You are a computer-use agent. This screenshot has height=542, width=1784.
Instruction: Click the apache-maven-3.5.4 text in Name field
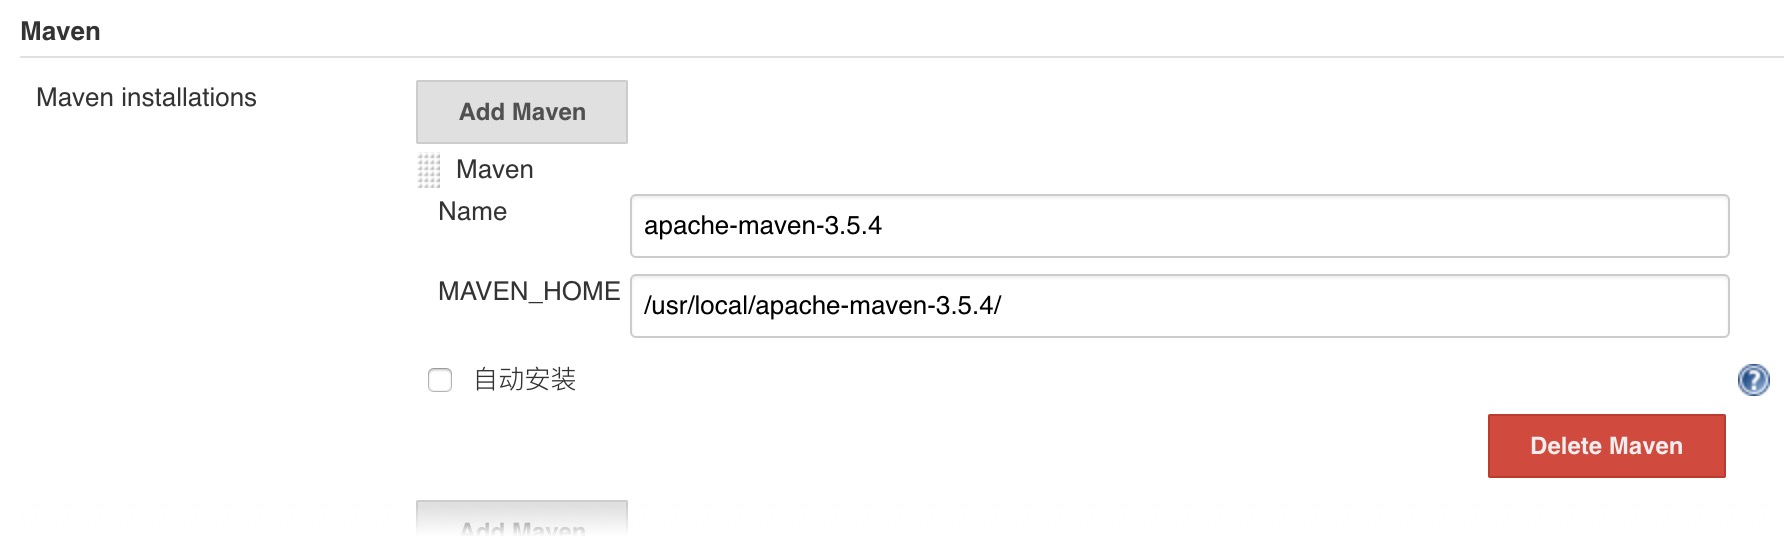763,226
